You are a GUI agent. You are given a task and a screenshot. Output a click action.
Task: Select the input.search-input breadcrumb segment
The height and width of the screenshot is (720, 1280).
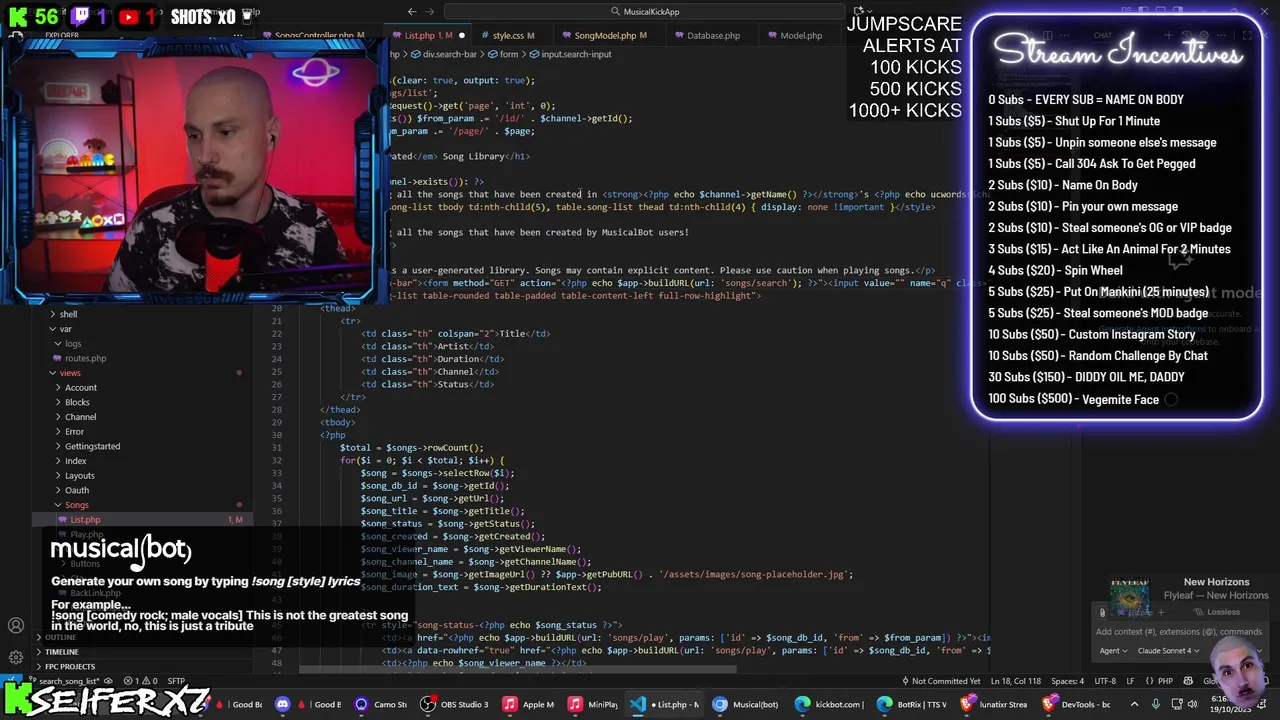pyautogui.click(x=570, y=54)
